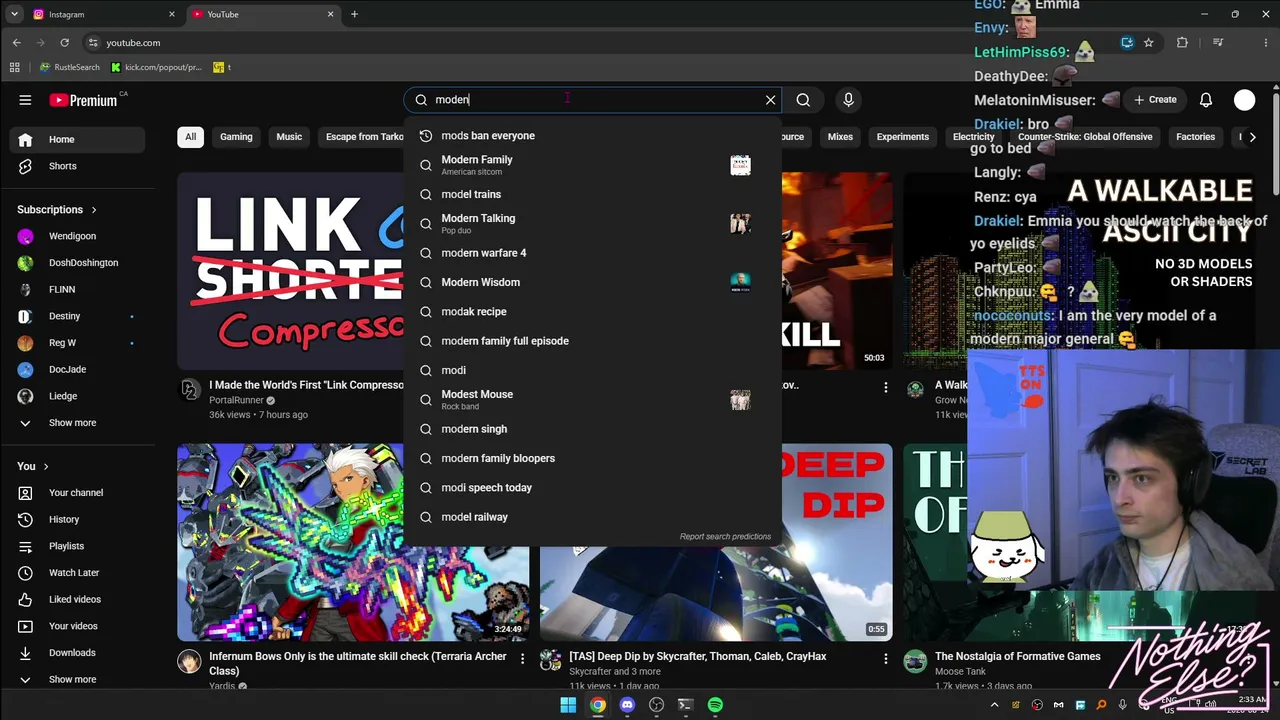1280x720 pixels.
Task: Expand the Subscriptions section header
Action: 57,210
